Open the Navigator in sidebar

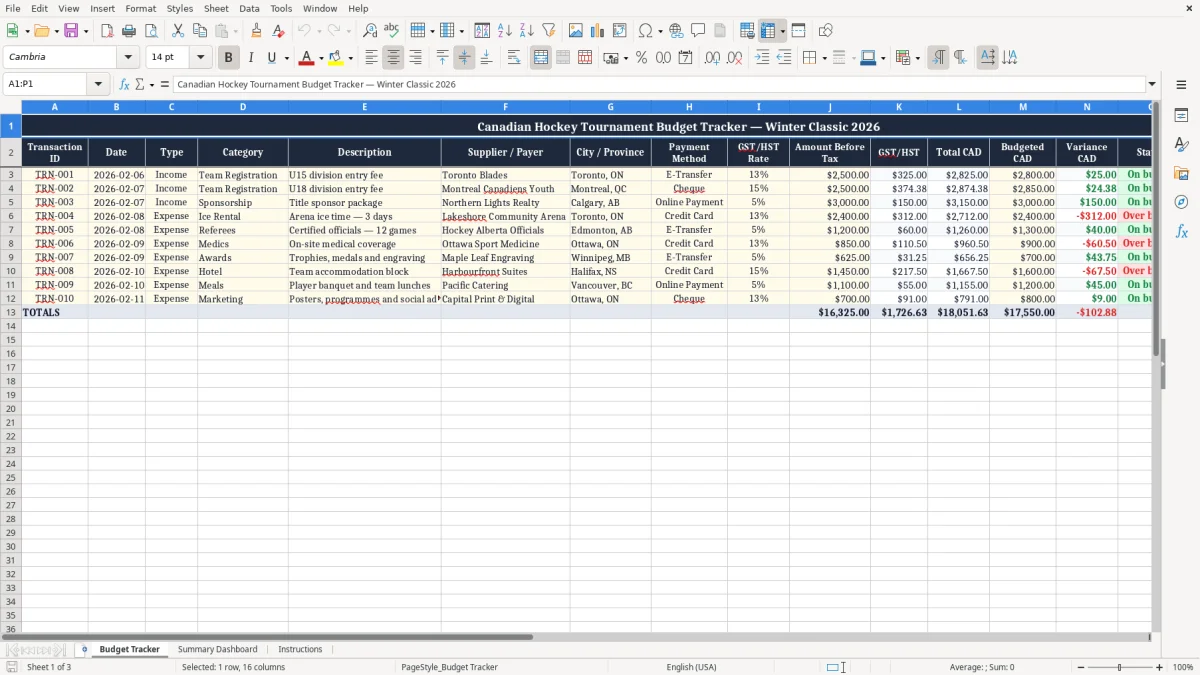[1181, 202]
